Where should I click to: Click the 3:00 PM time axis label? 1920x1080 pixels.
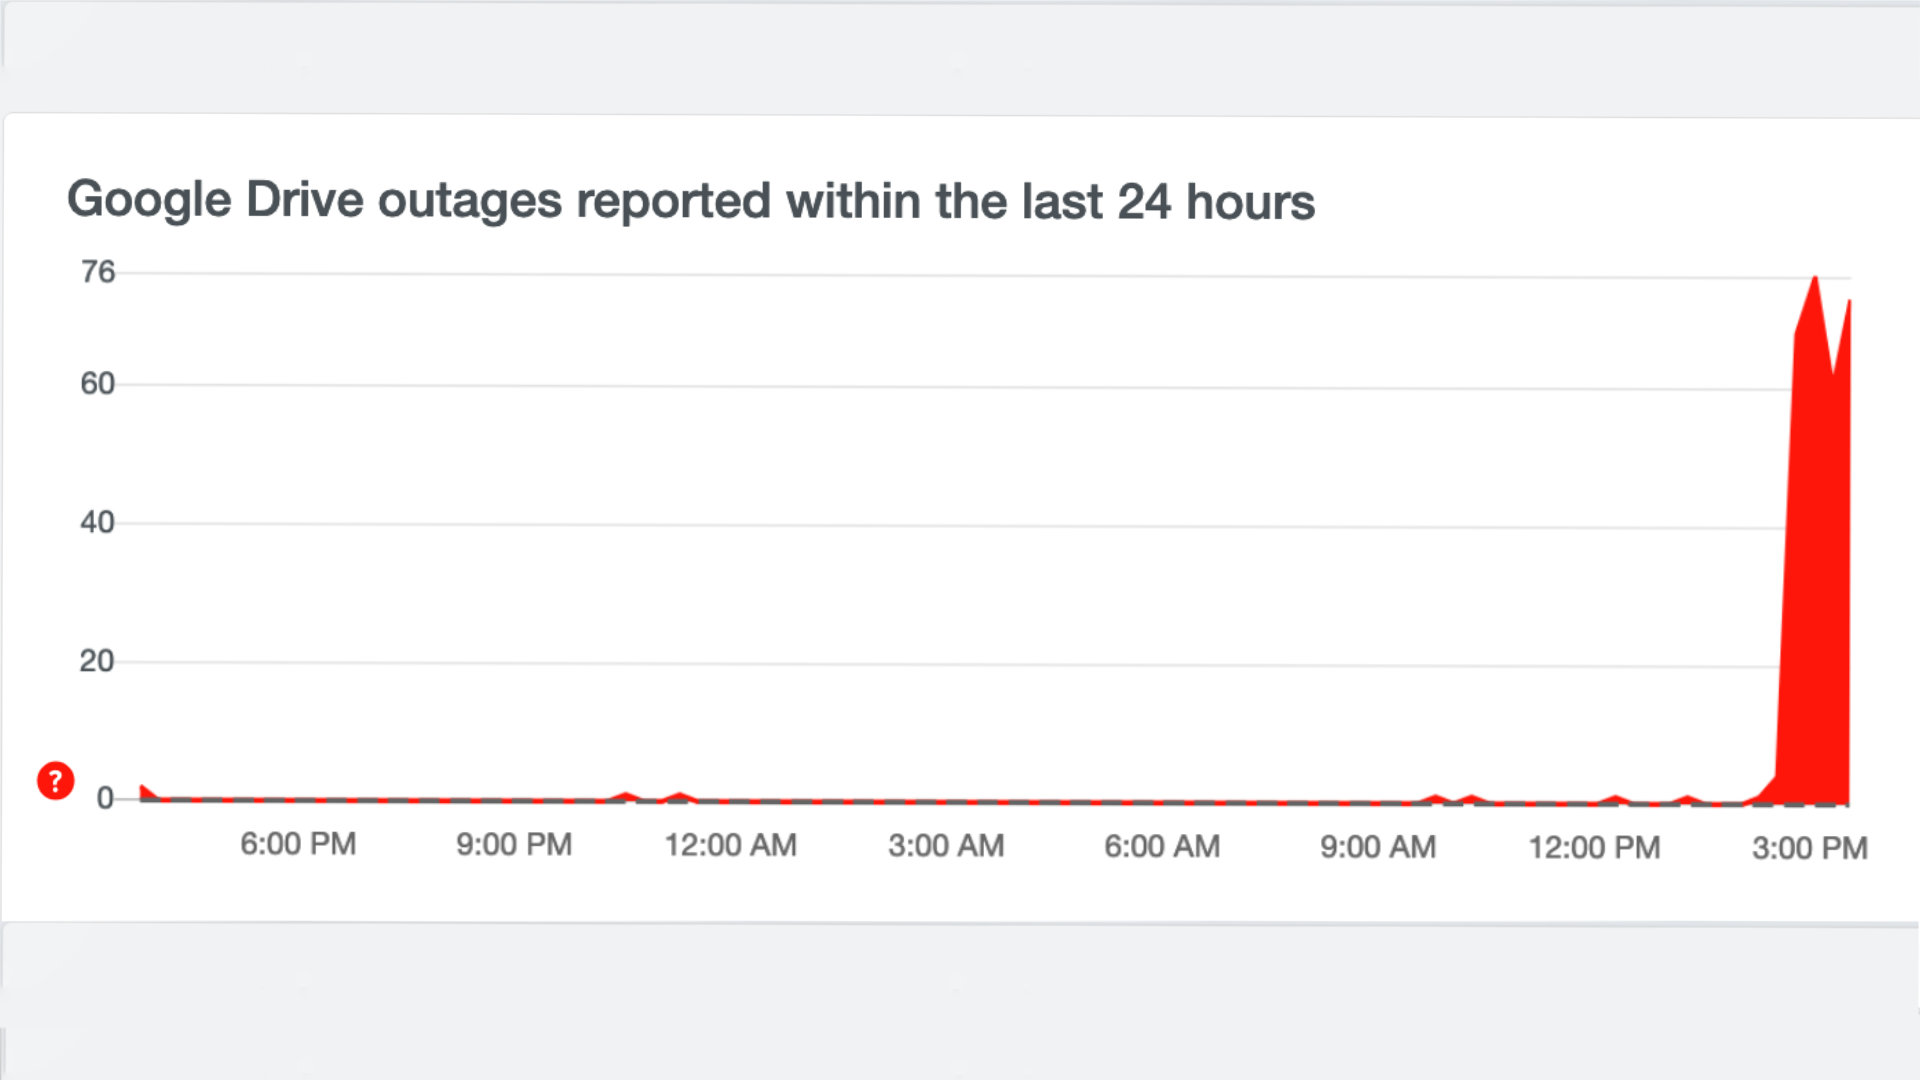point(1810,849)
